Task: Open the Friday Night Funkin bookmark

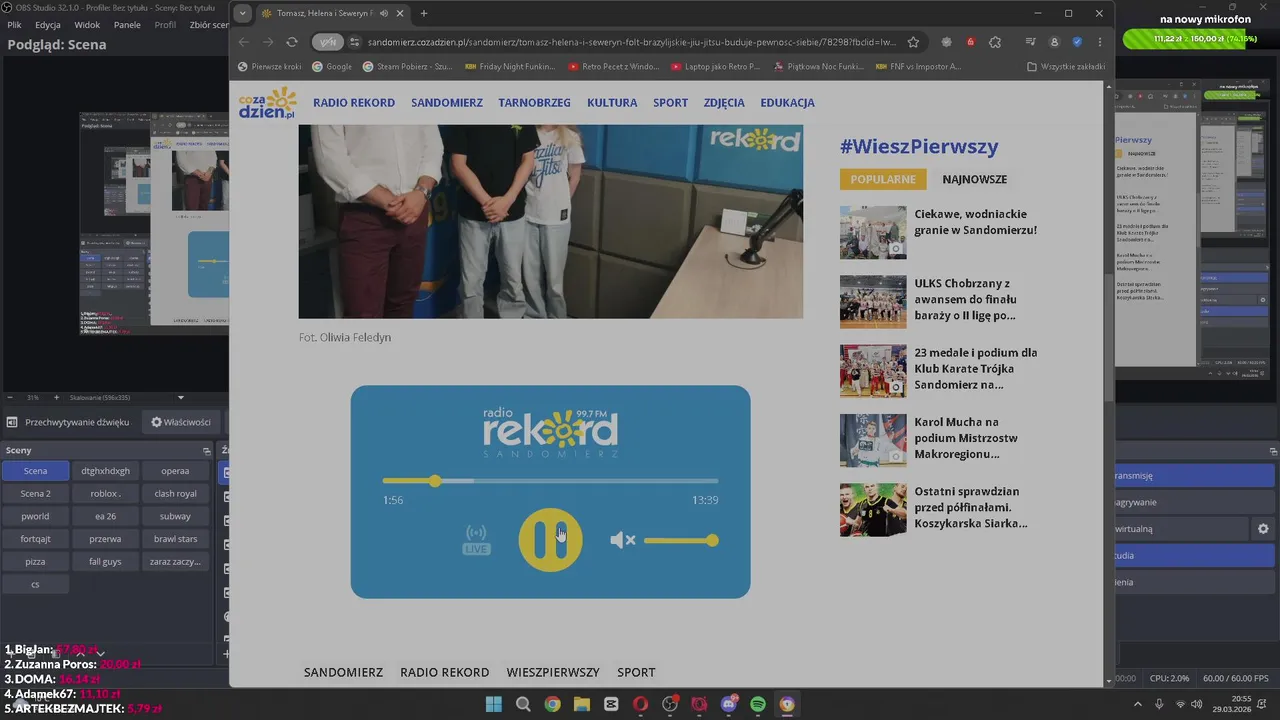Action: [x=511, y=67]
